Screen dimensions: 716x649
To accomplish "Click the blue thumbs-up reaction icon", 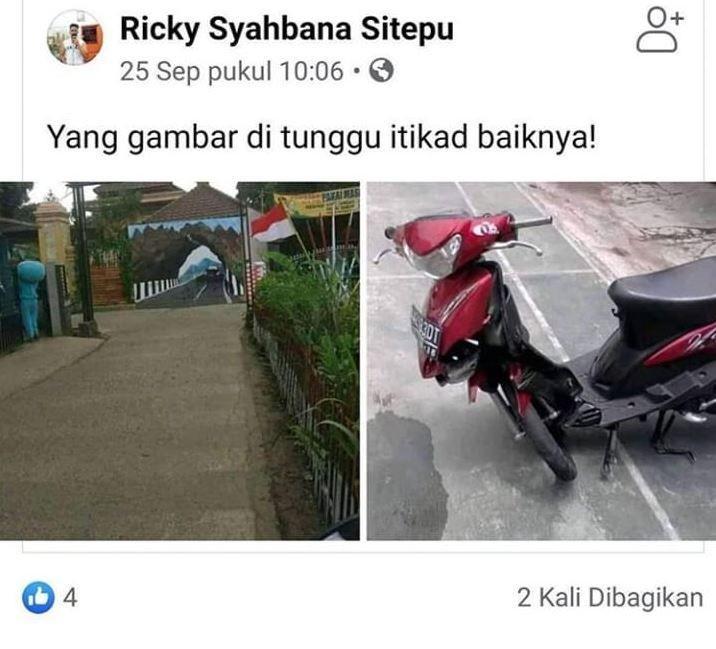I will (38, 597).
